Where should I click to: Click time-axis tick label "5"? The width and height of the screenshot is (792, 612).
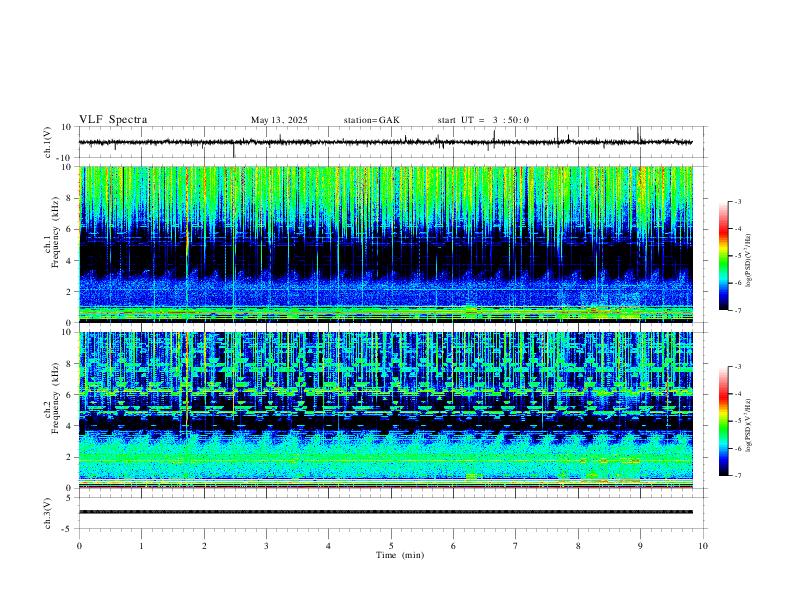391,546
